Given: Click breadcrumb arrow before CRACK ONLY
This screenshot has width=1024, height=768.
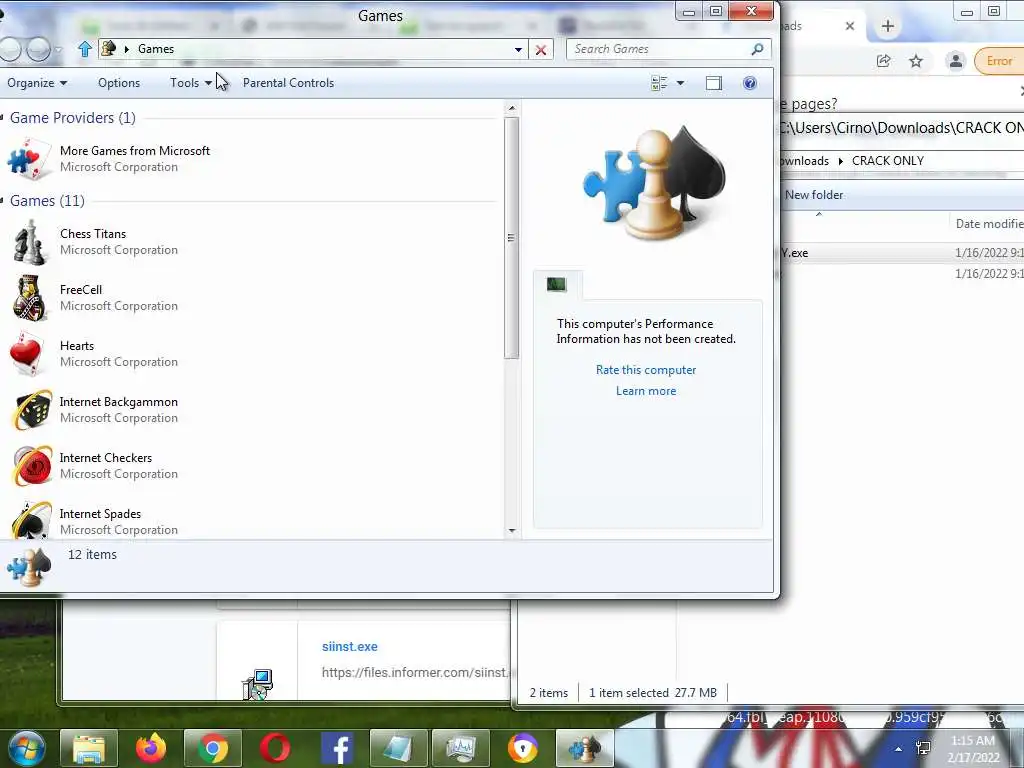Looking at the screenshot, I should [840, 161].
